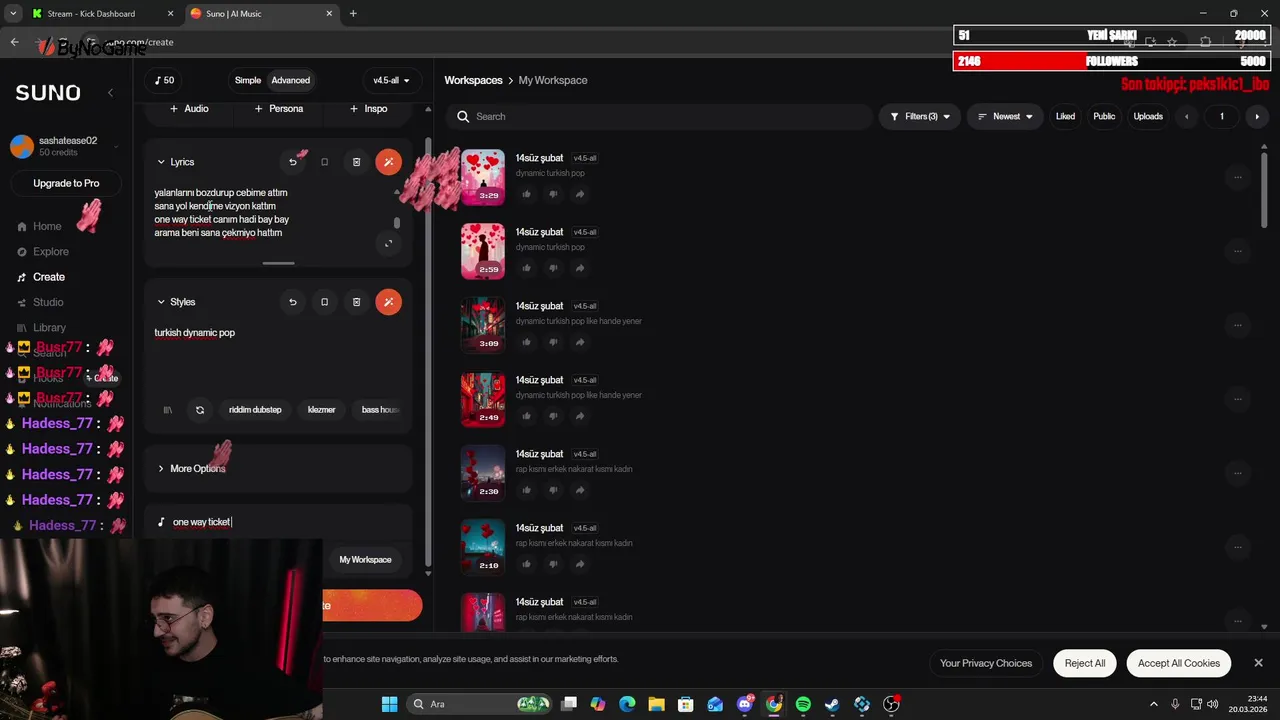The width and height of the screenshot is (1280, 720).
Task: Open the Newest sort dropdown
Action: click(1005, 117)
